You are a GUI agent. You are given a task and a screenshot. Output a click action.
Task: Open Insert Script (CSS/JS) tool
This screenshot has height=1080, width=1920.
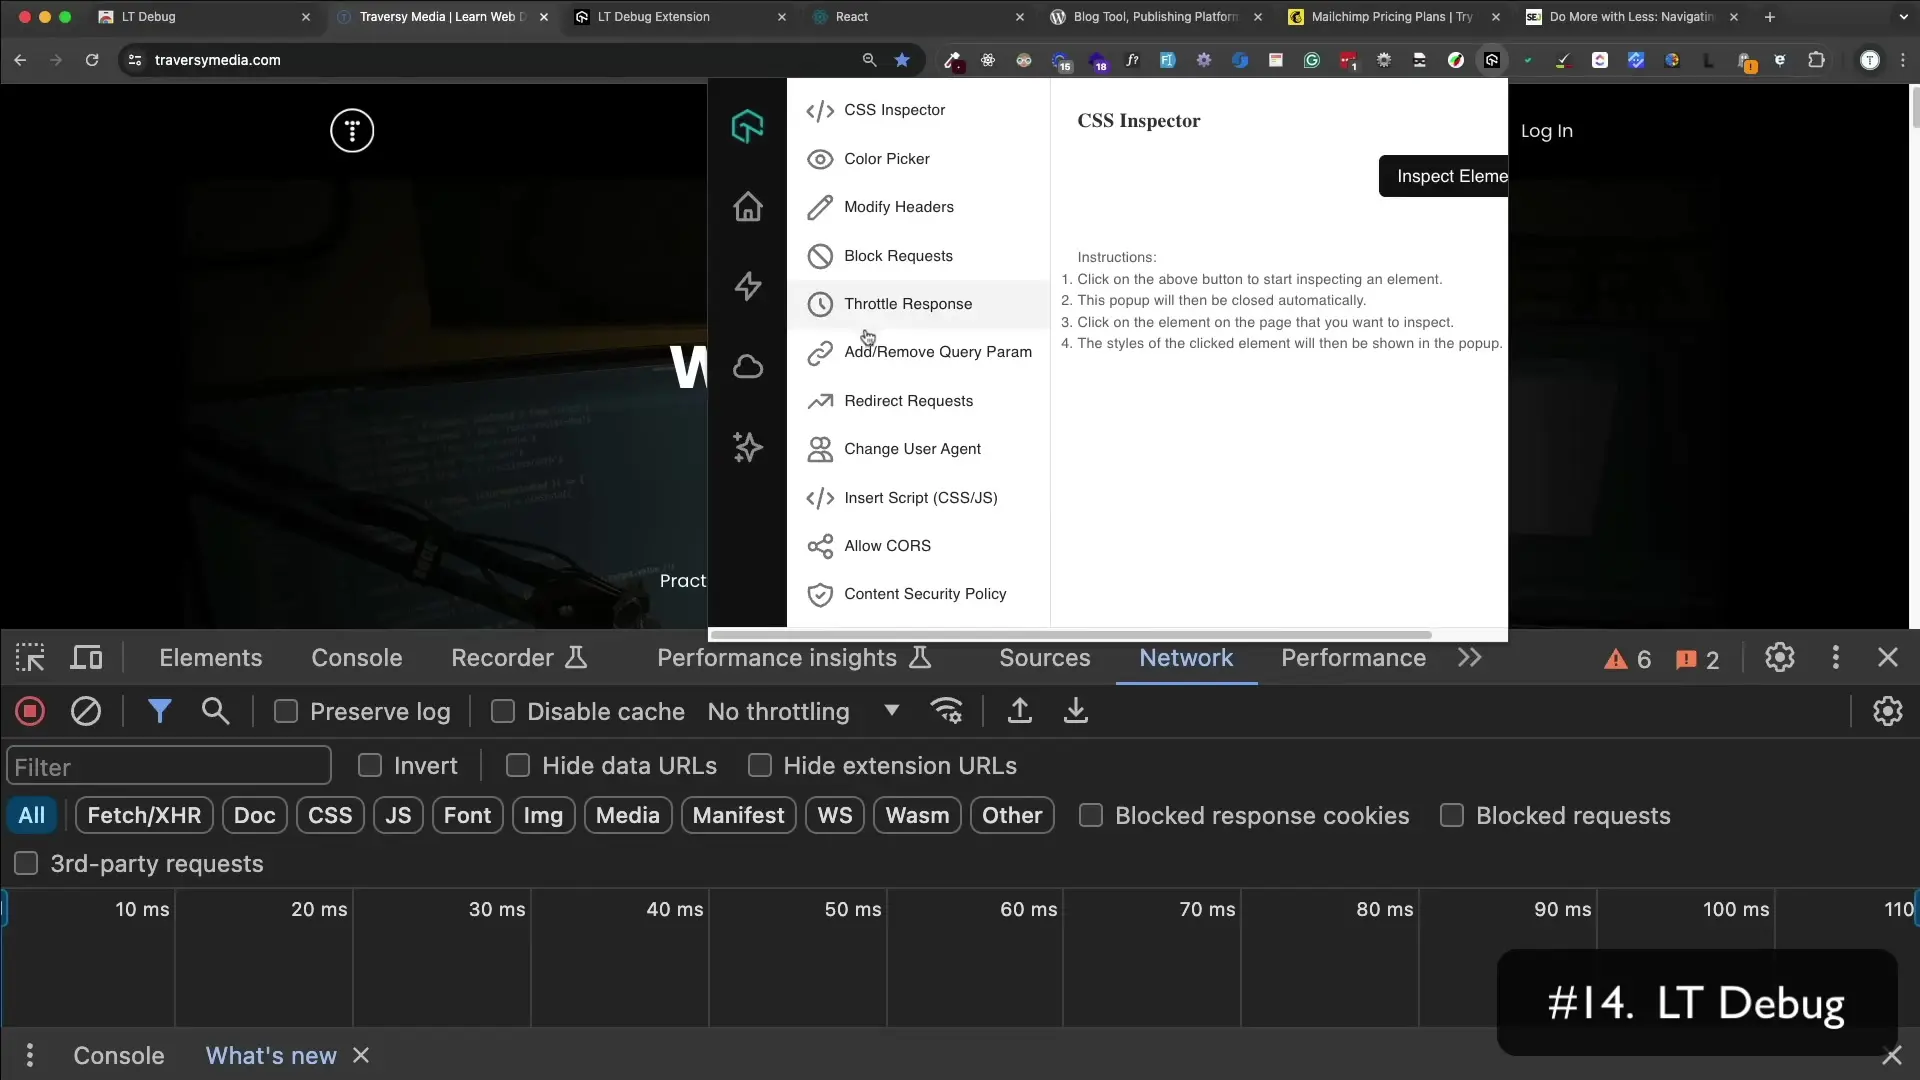(918, 498)
